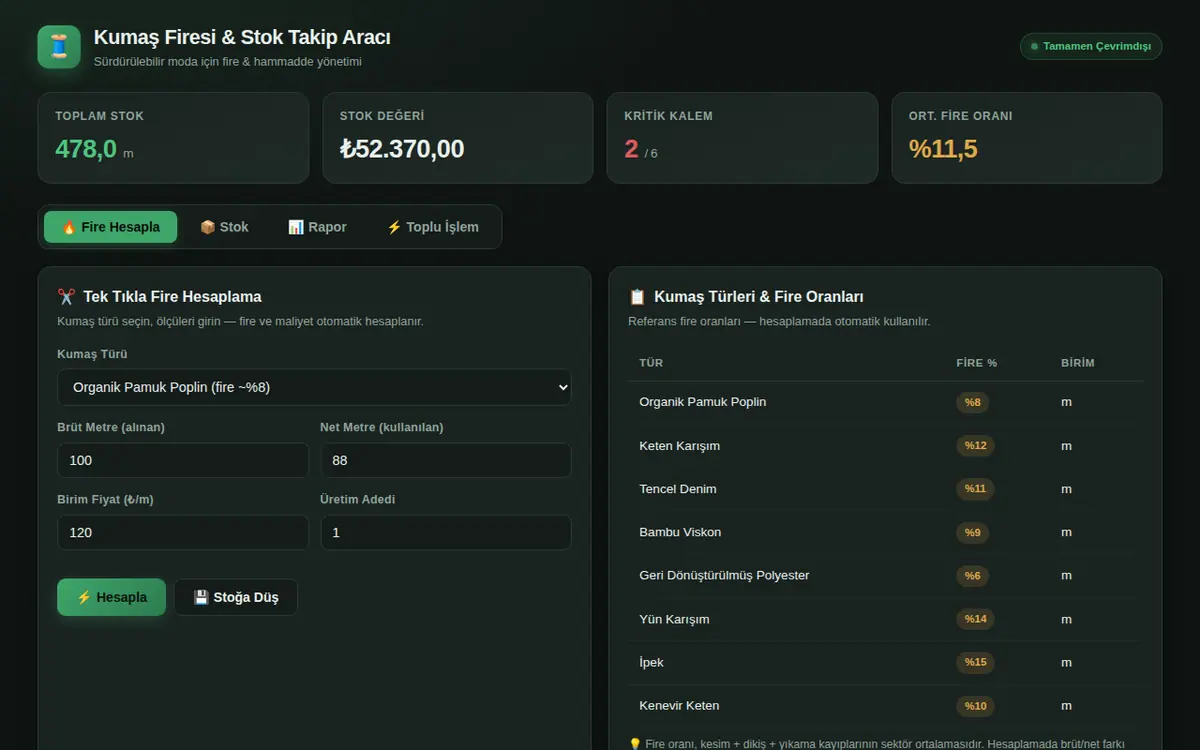The height and width of the screenshot is (750, 1200).
Task: Open the Fire Hesapla tab
Action: tap(110, 227)
